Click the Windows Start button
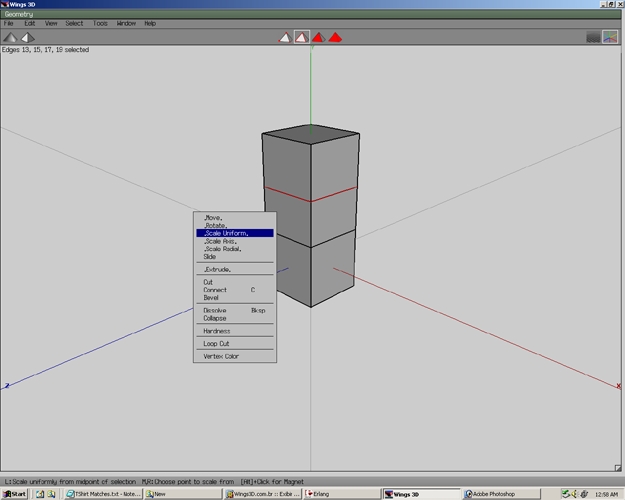Viewport: 625px width, 500px height. click(x=14, y=494)
